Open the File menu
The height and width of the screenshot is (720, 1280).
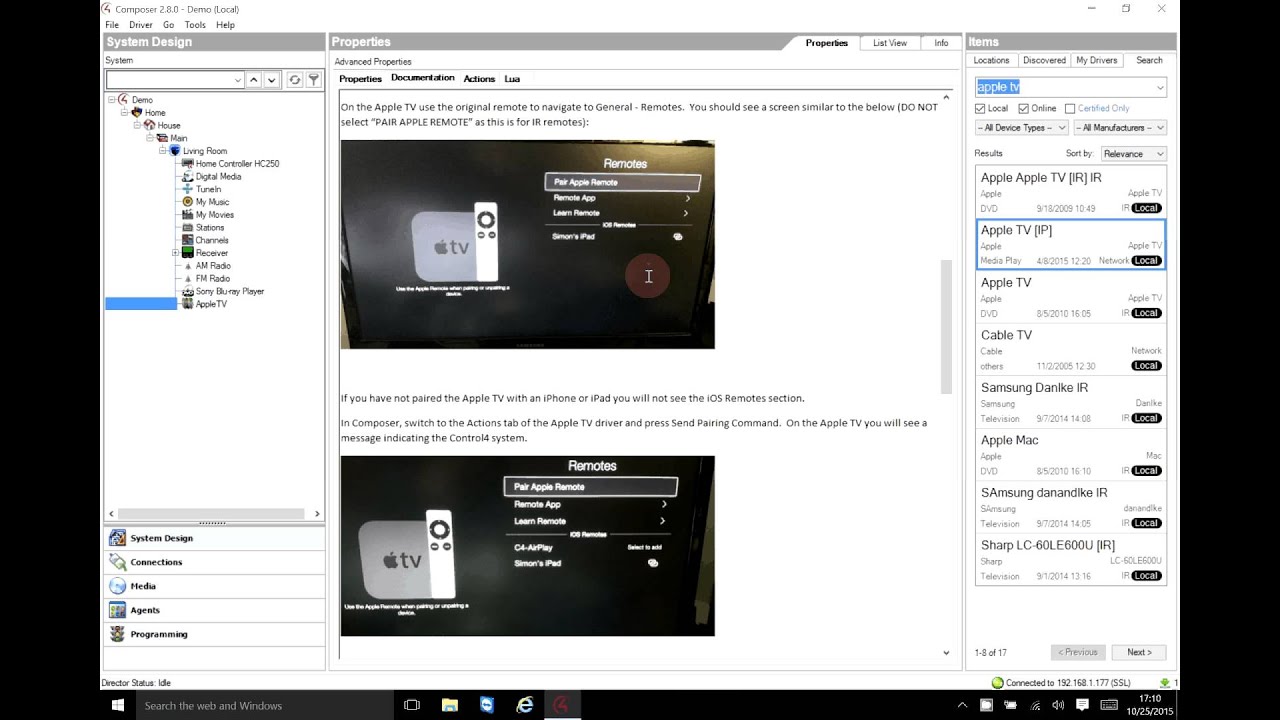click(x=112, y=24)
